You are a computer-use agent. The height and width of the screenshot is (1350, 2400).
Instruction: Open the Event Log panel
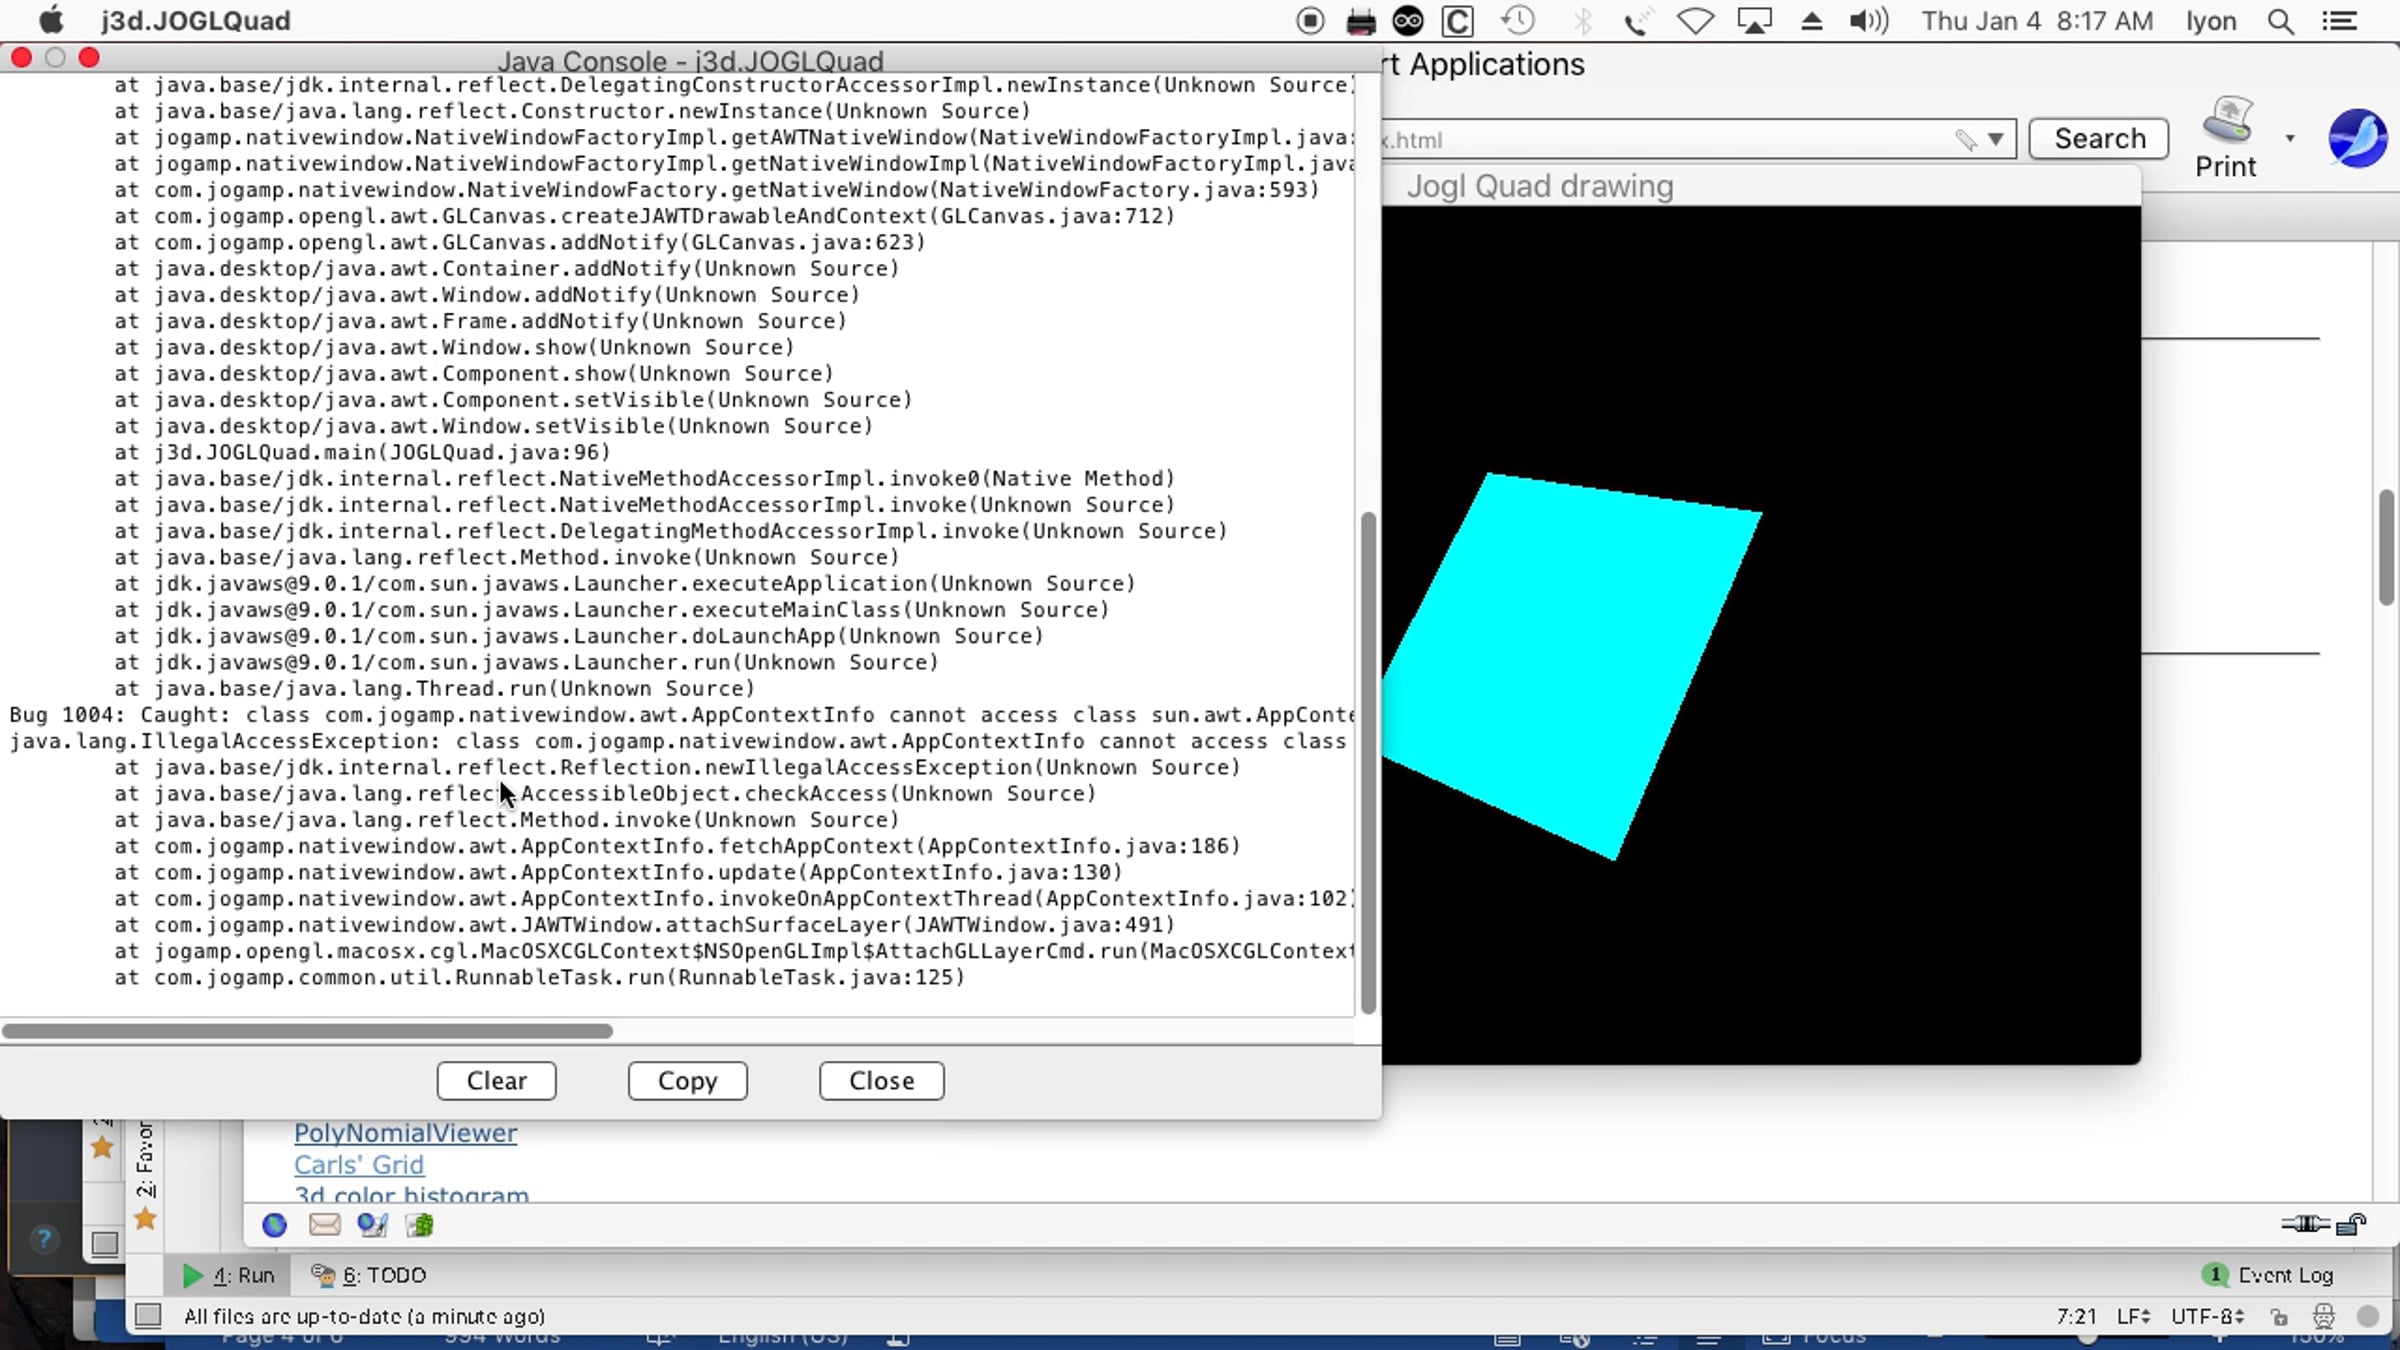coord(2268,1275)
